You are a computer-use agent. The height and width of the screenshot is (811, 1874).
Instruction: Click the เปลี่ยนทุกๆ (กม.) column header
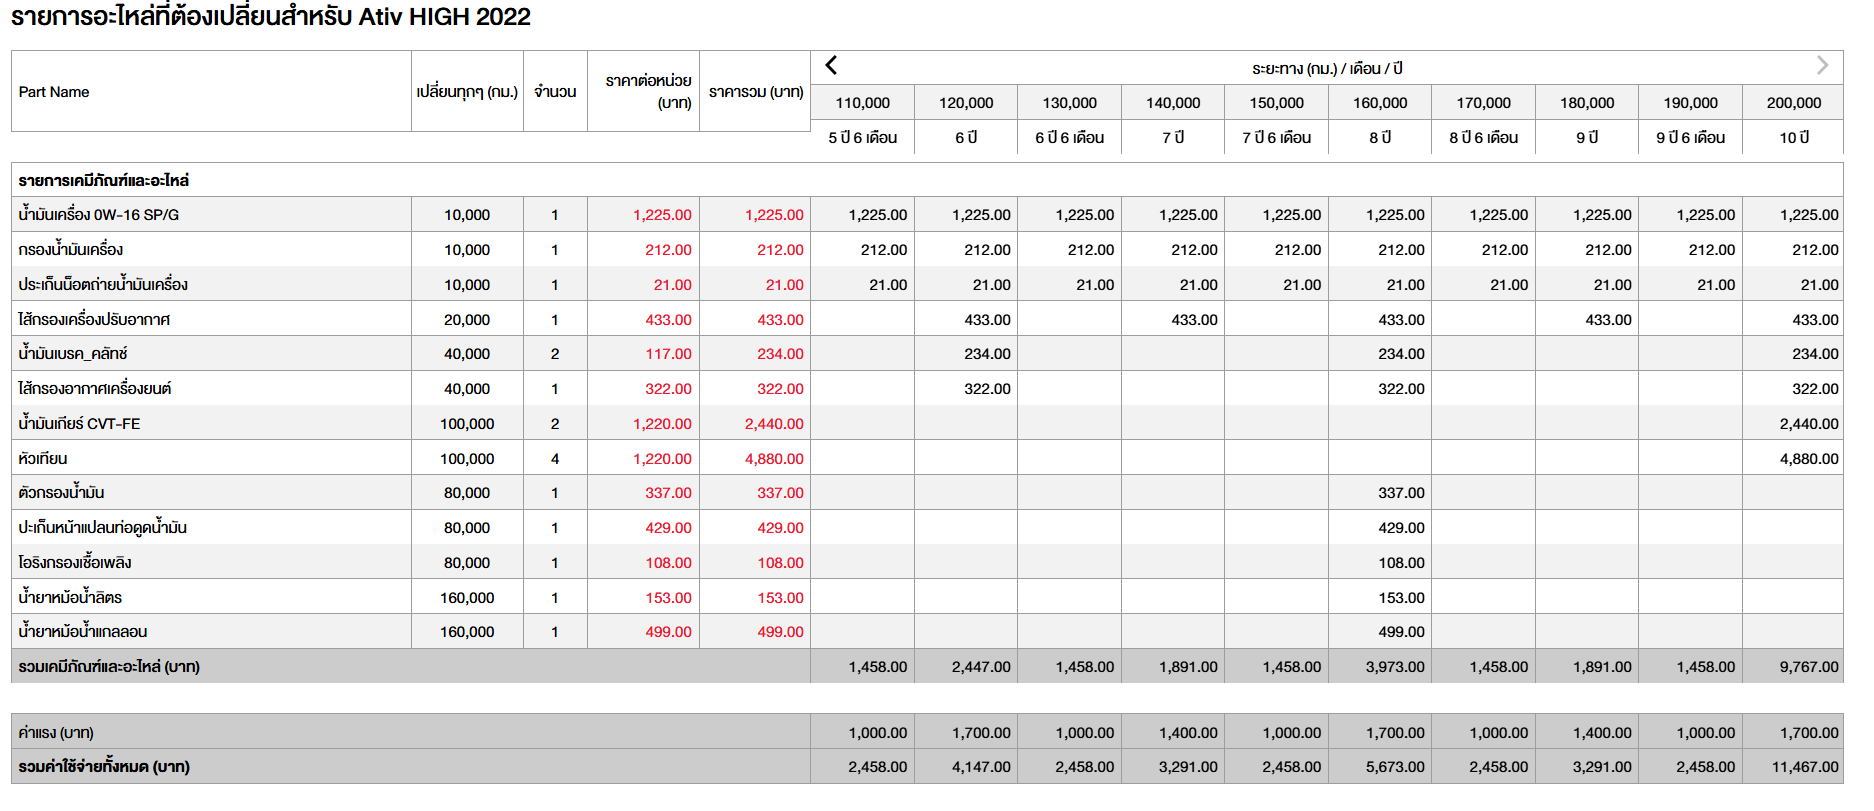pyautogui.click(x=467, y=92)
